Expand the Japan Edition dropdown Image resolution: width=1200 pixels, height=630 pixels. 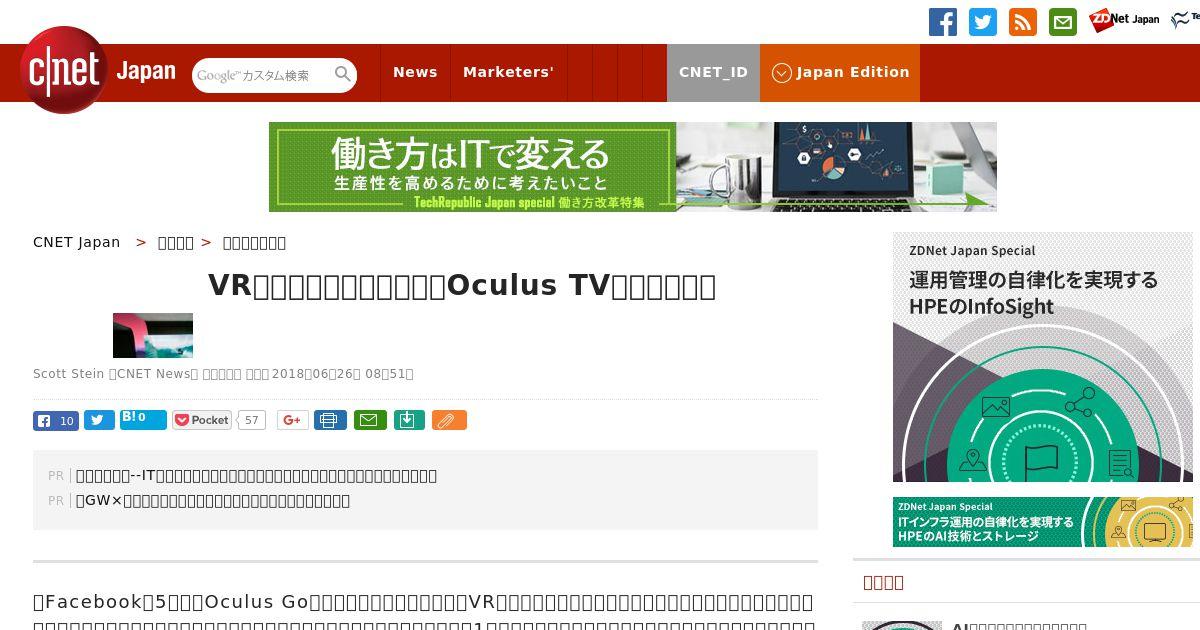tap(840, 72)
